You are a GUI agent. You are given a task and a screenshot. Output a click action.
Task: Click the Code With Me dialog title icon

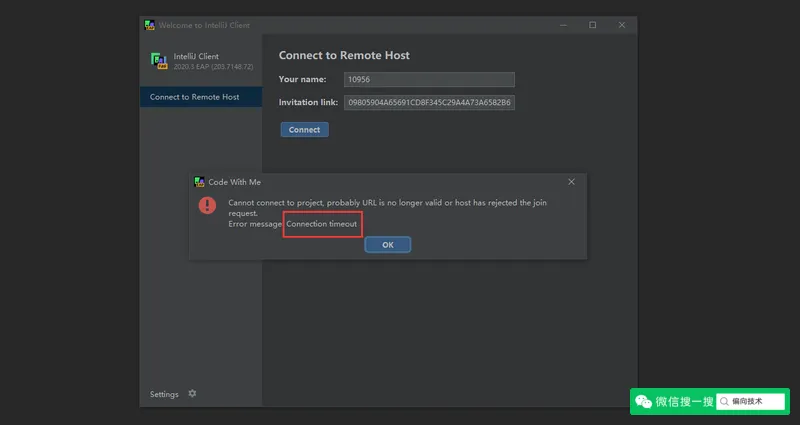tap(199, 182)
